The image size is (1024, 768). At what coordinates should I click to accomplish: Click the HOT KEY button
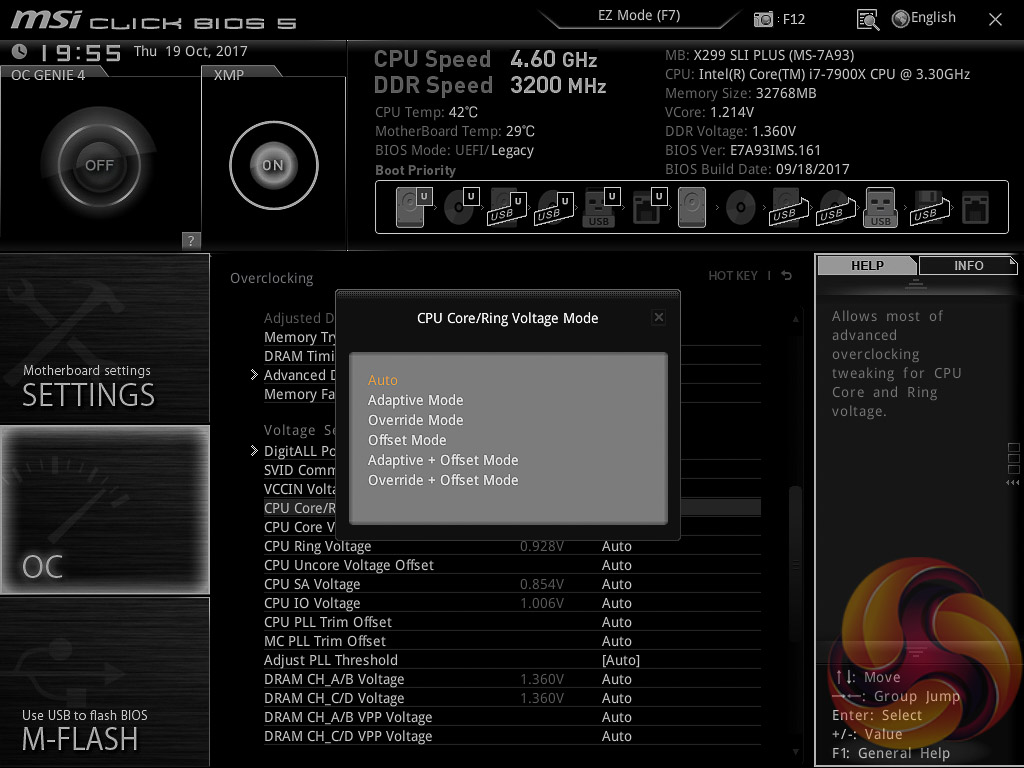pyautogui.click(x=733, y=276)
